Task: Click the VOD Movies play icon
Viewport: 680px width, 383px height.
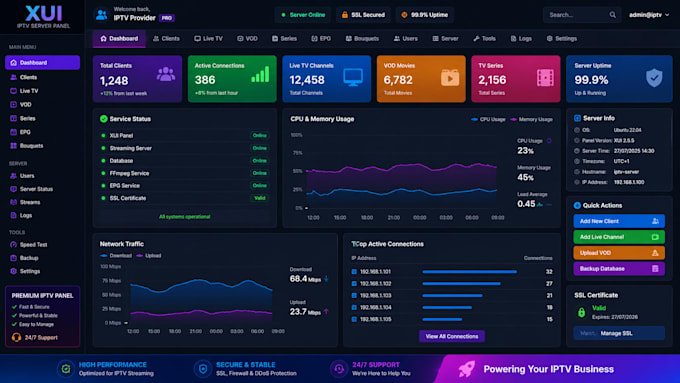Action: pos(450,78)
